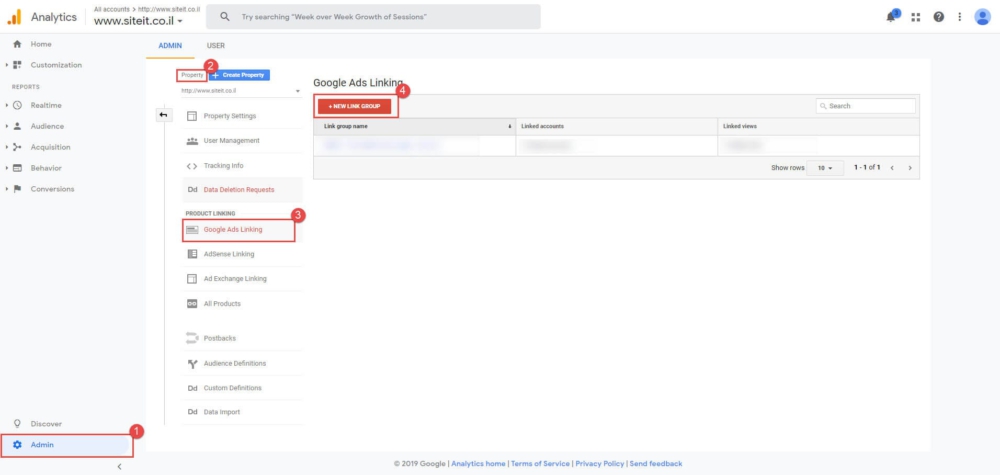Screen dimensions: 1000x475
Task: Open the property selector dropdown
Action: click(x=241, y=91)
